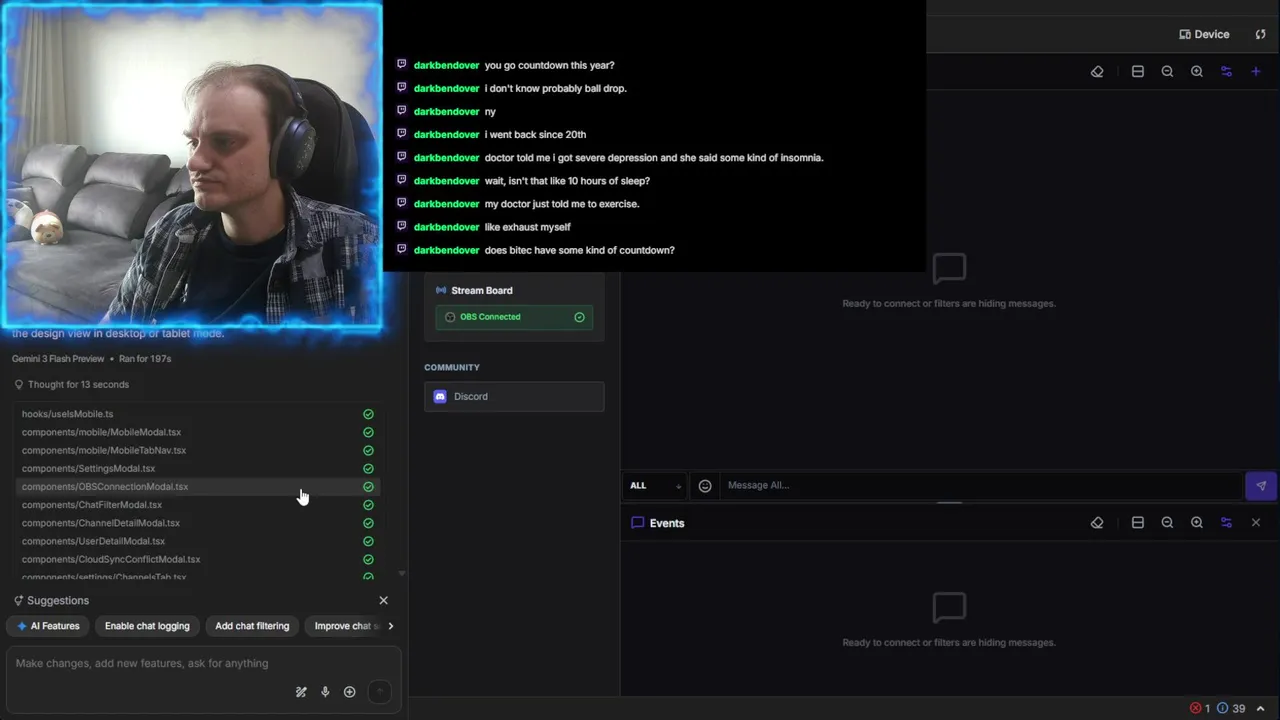Close the Events panel
Screen dimensions: 1280x720
click(1256, 523)
